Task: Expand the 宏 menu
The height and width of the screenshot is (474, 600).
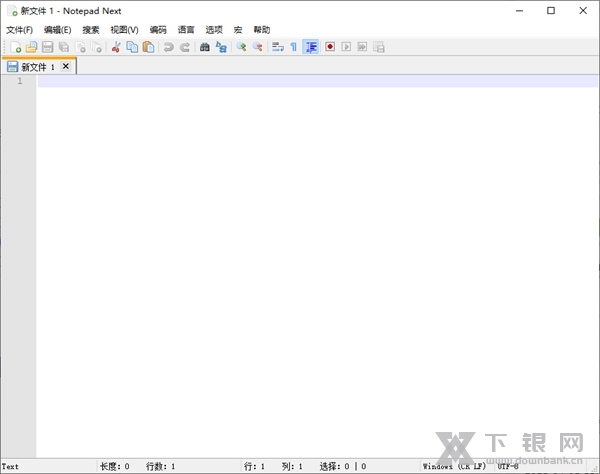Action: point(238,30)
